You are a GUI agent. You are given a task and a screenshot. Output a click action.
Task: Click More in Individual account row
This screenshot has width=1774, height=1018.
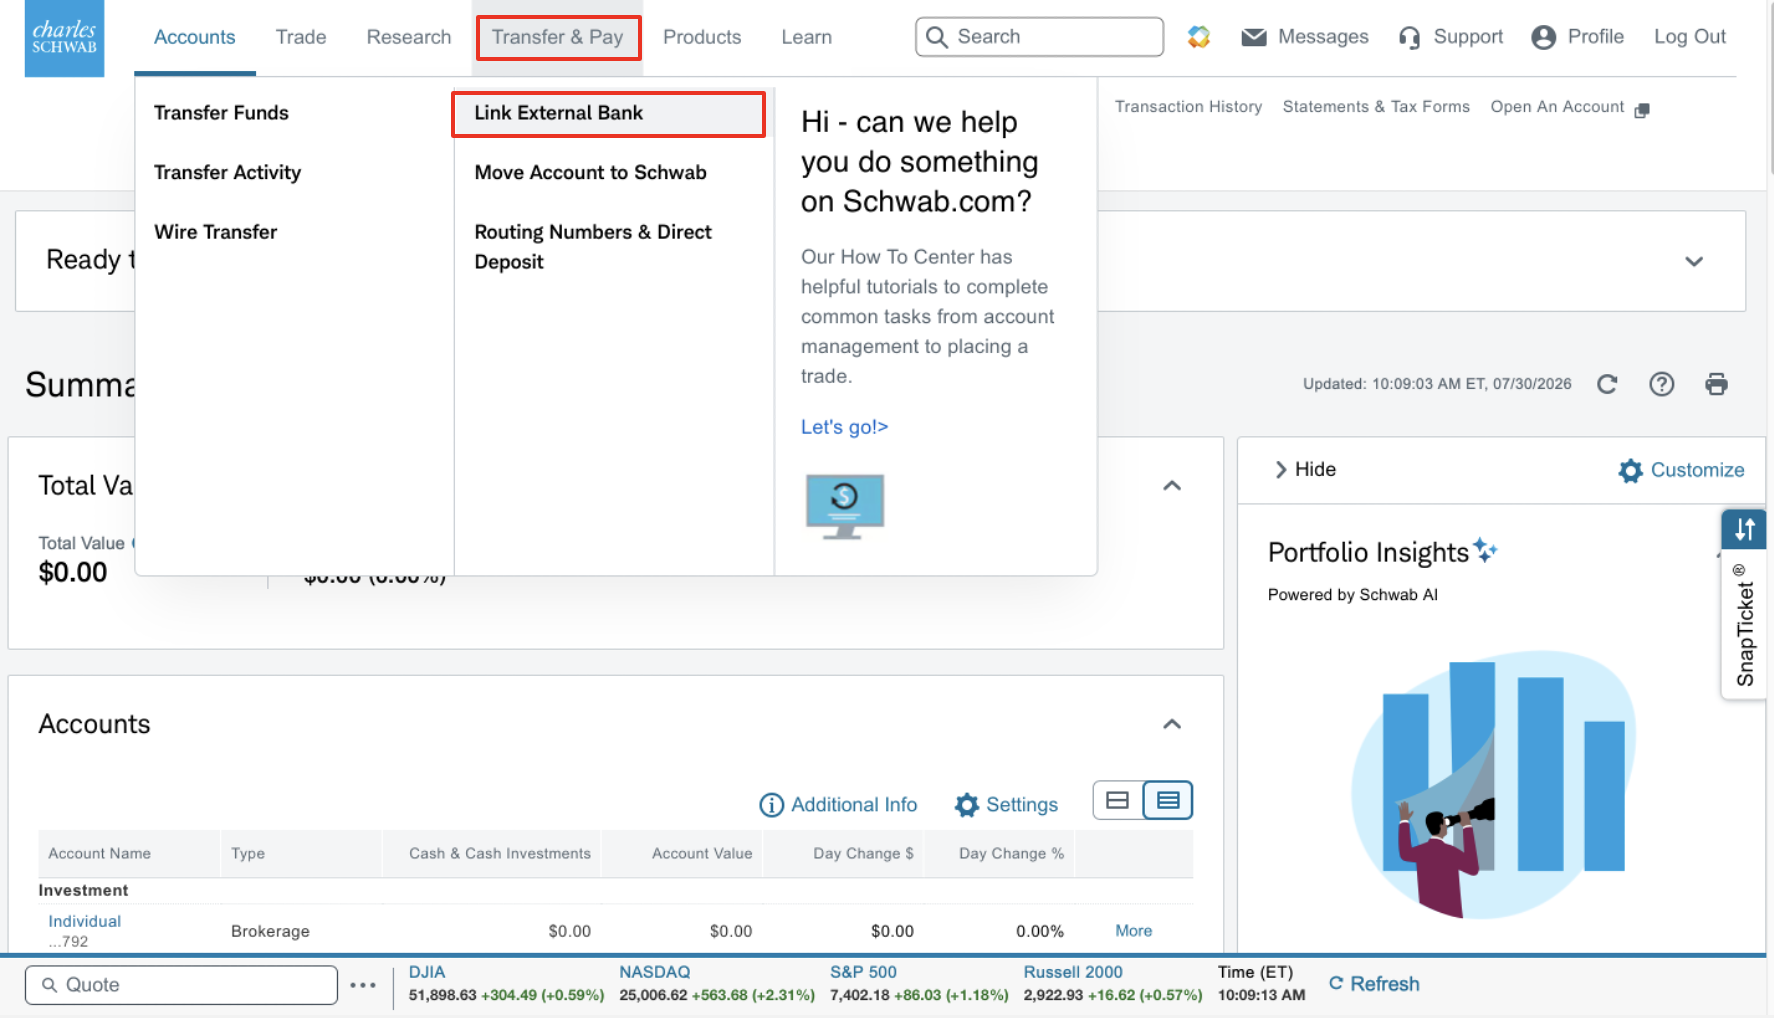(1133, 931)
